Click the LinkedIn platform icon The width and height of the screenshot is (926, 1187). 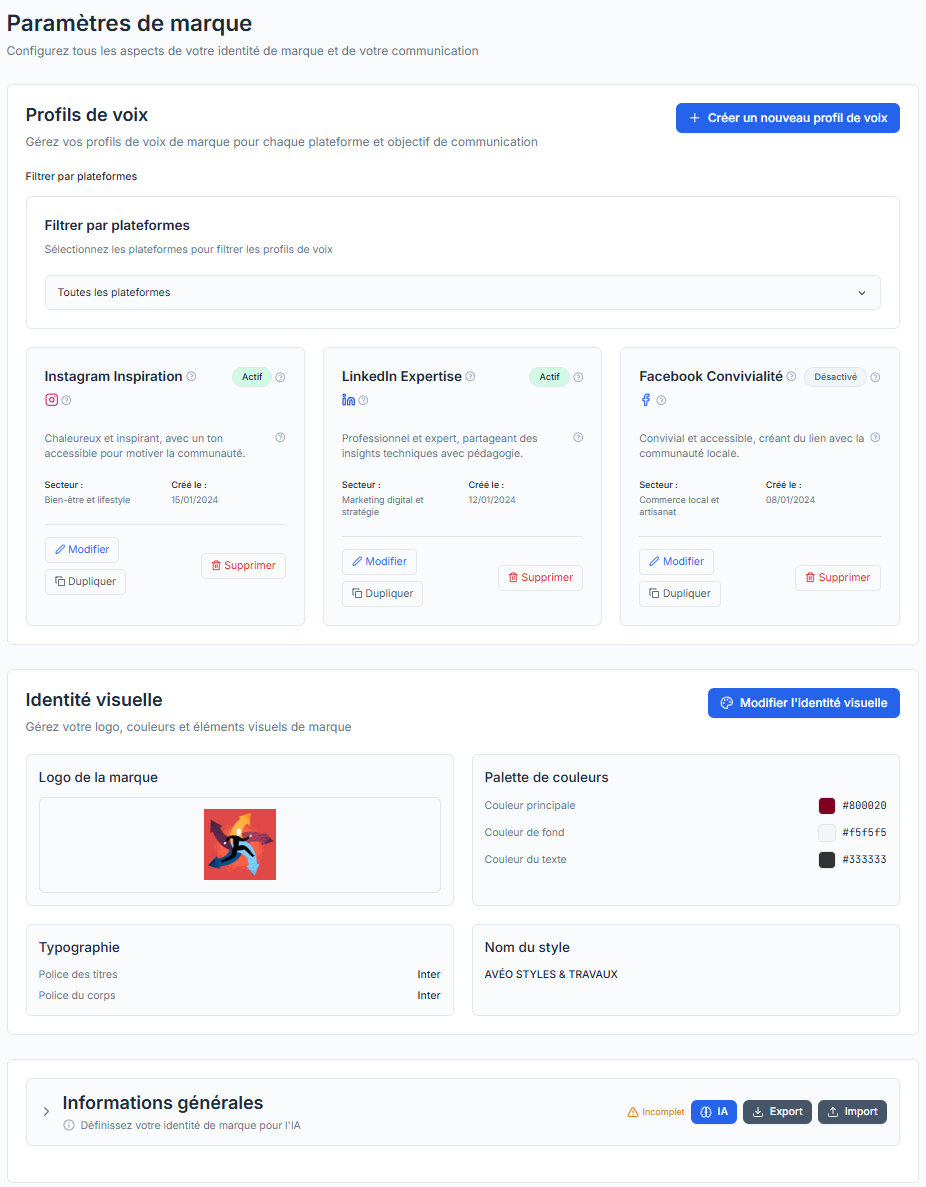coord(348,400)
